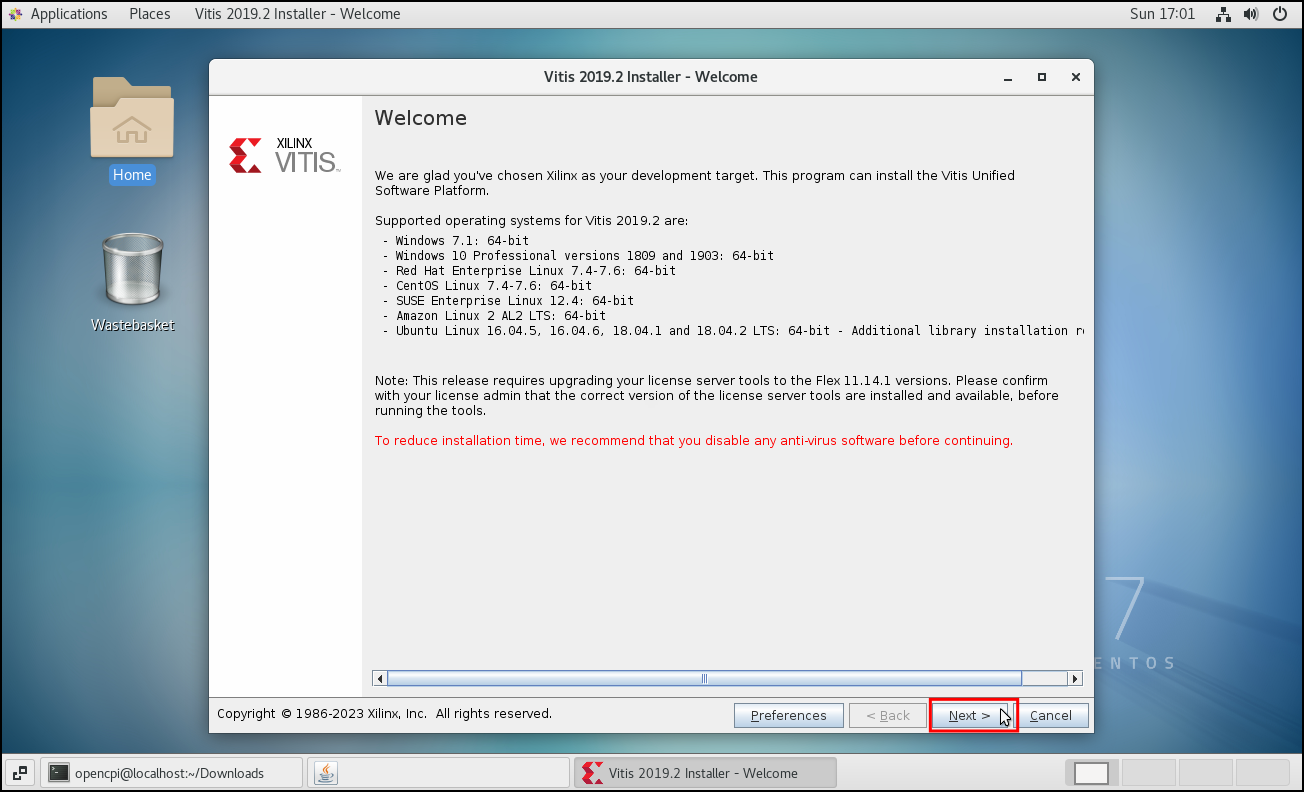
Task: Switch to opencpi terminal in taskbar
Action: (172, 773)
